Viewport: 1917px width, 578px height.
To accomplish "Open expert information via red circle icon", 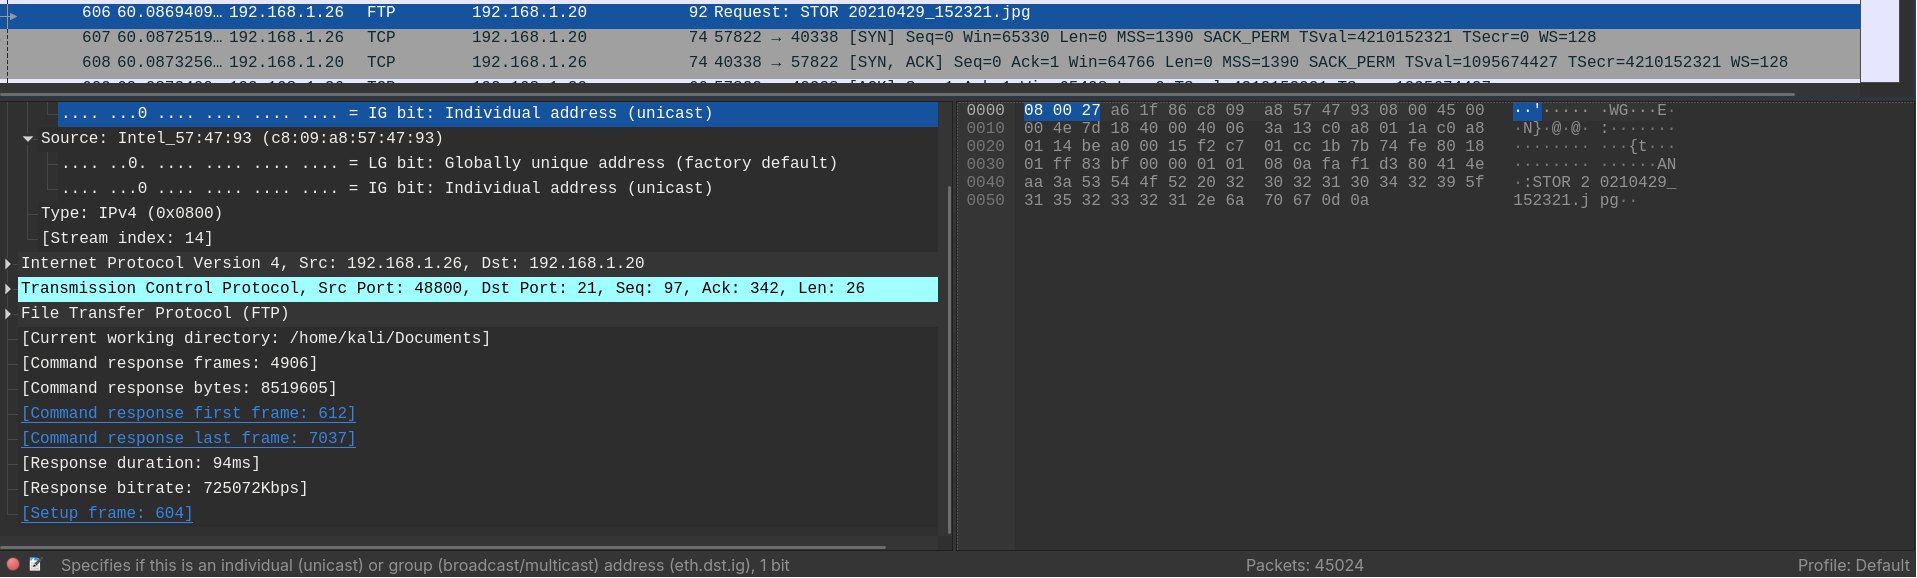I will point(13,564).
